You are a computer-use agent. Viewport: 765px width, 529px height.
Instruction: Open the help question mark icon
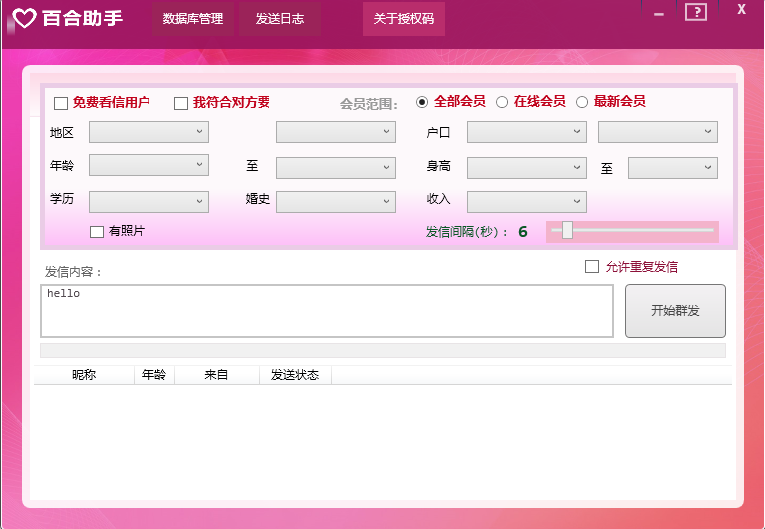[696, 11]
